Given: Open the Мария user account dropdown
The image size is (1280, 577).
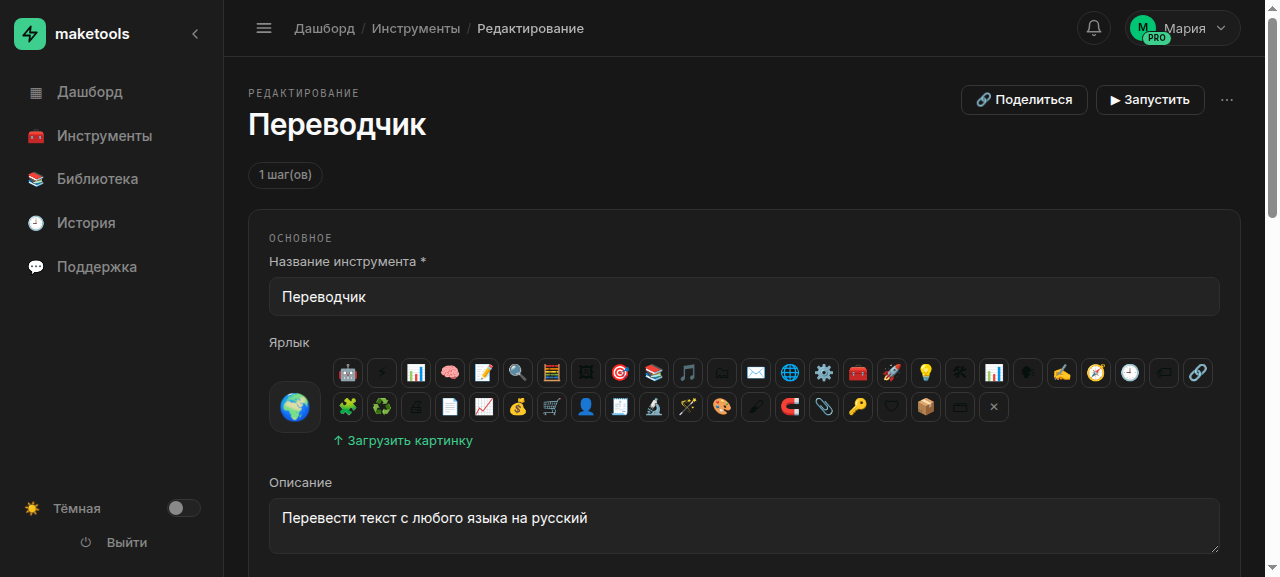Looking at the screenshot, I should [x=1183, y=28].
